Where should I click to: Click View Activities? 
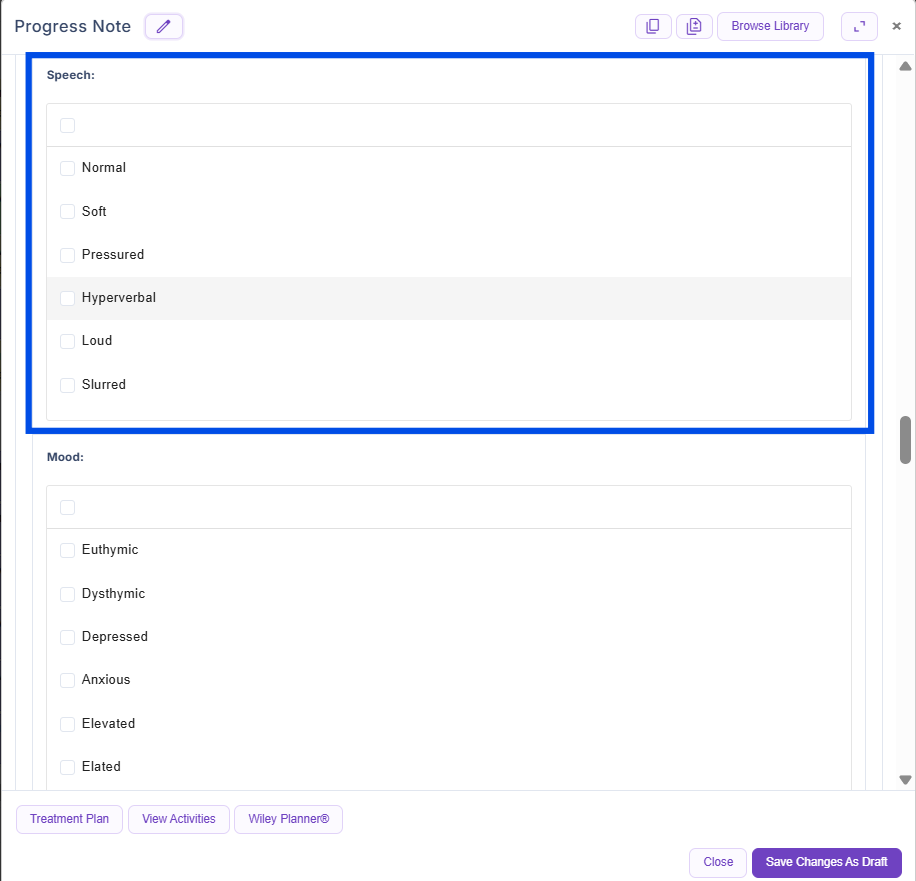(179, 819)
